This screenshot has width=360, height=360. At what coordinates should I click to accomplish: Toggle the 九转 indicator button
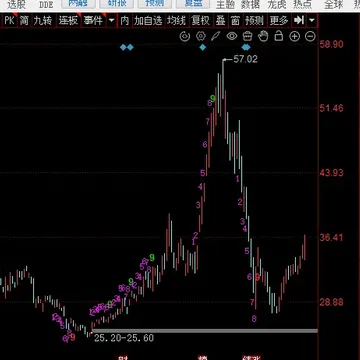pyautogui.click(x=43, y=21)
